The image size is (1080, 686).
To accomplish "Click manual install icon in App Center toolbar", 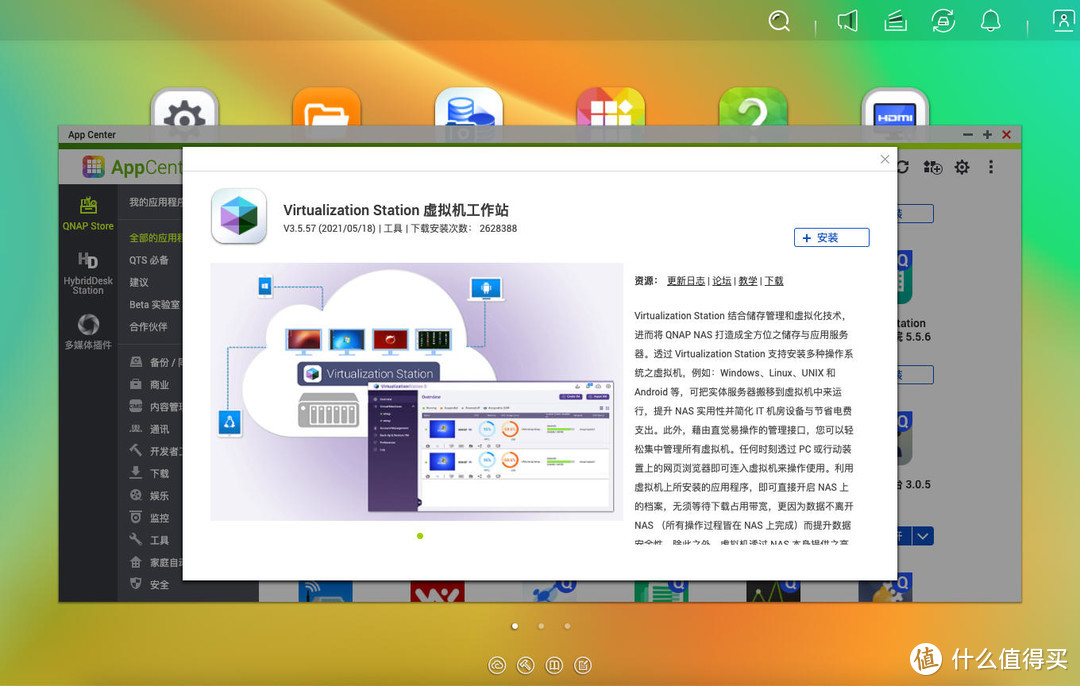I will 933,167.
